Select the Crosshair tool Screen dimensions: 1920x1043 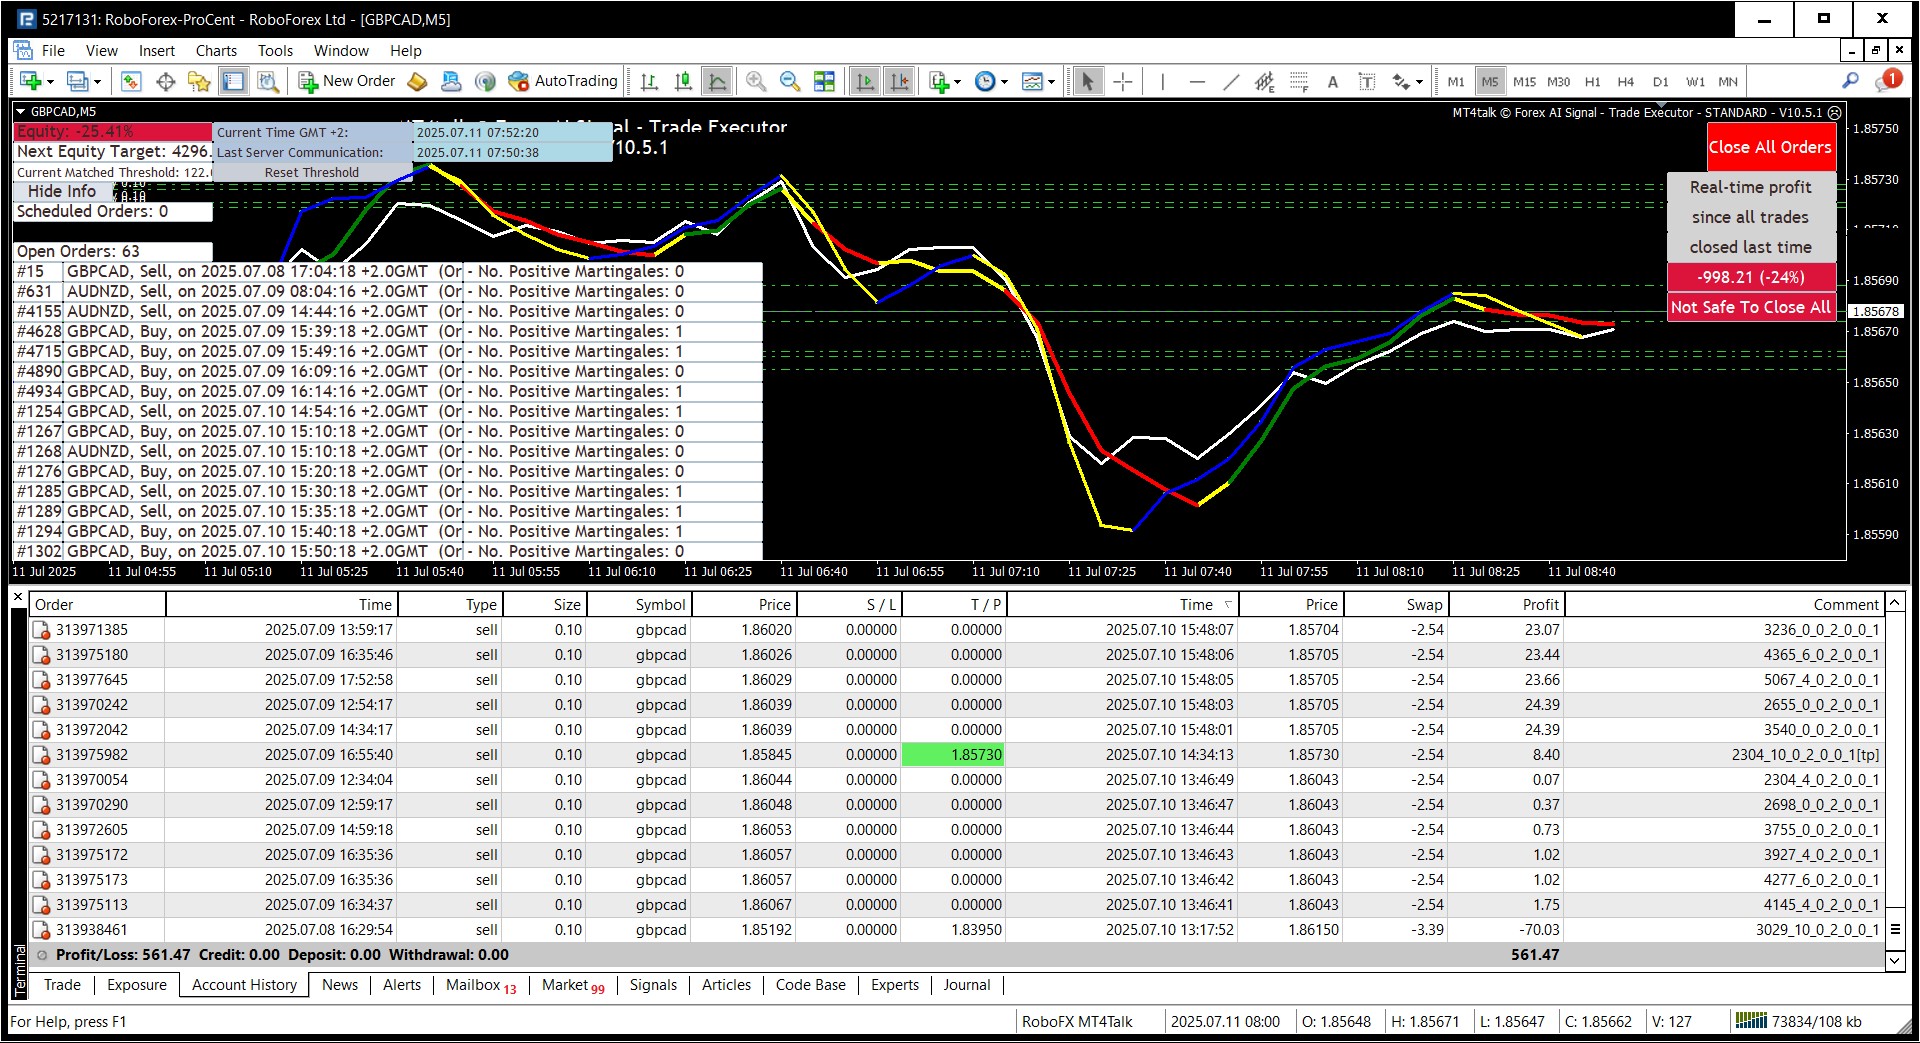pos(1123,82)
